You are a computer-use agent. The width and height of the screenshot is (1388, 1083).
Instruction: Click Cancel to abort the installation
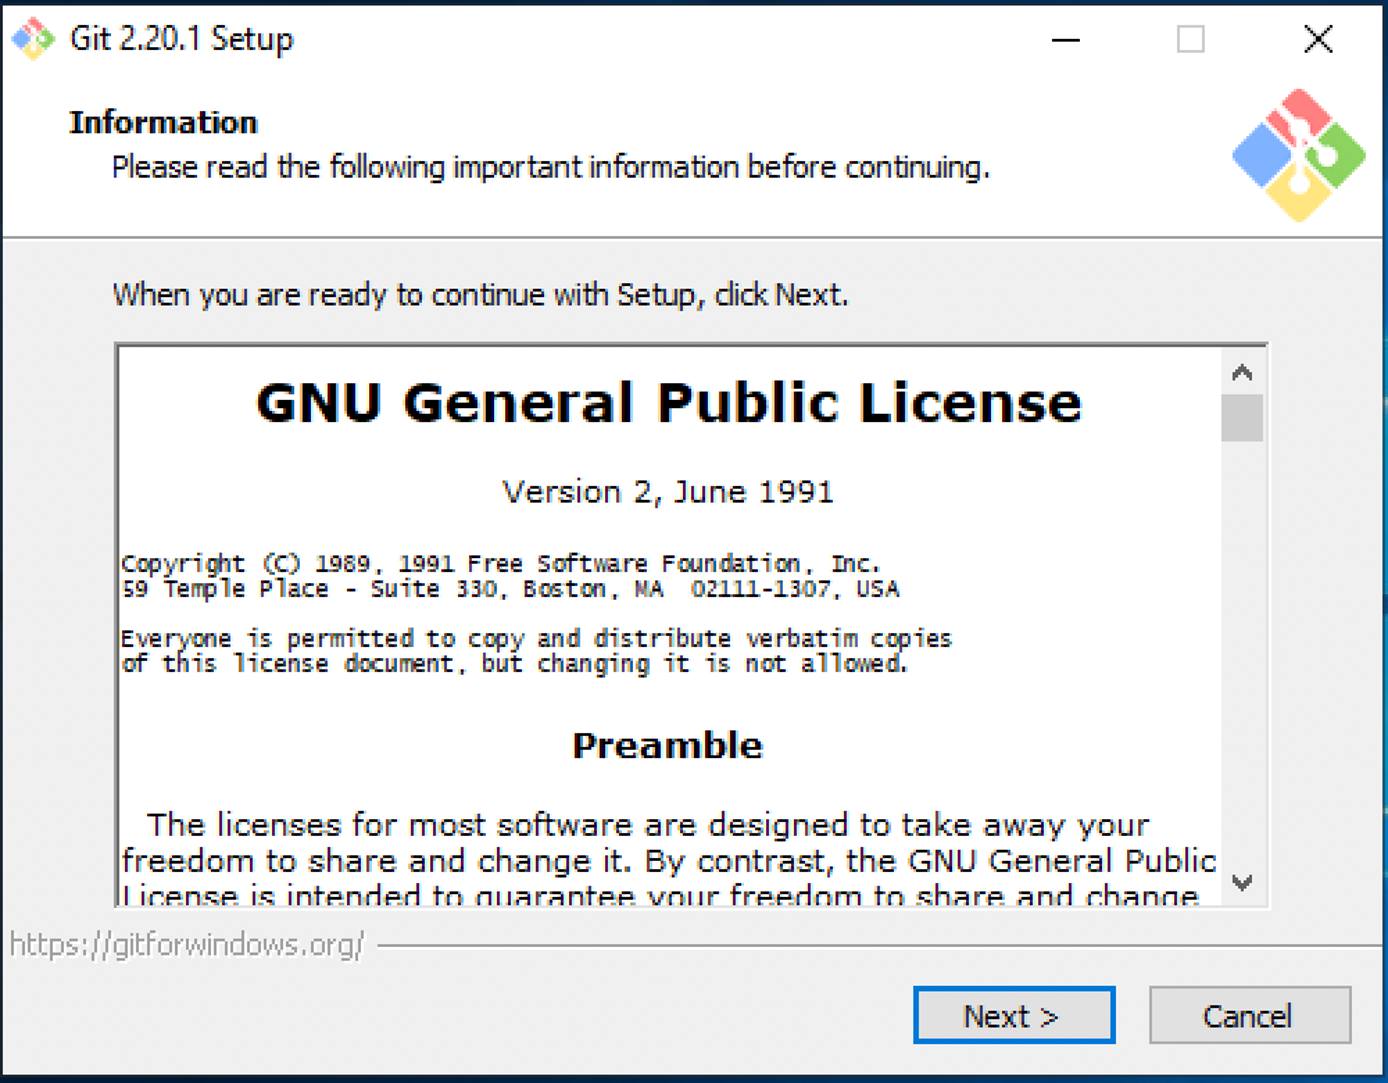(x=1249, y=1015)
